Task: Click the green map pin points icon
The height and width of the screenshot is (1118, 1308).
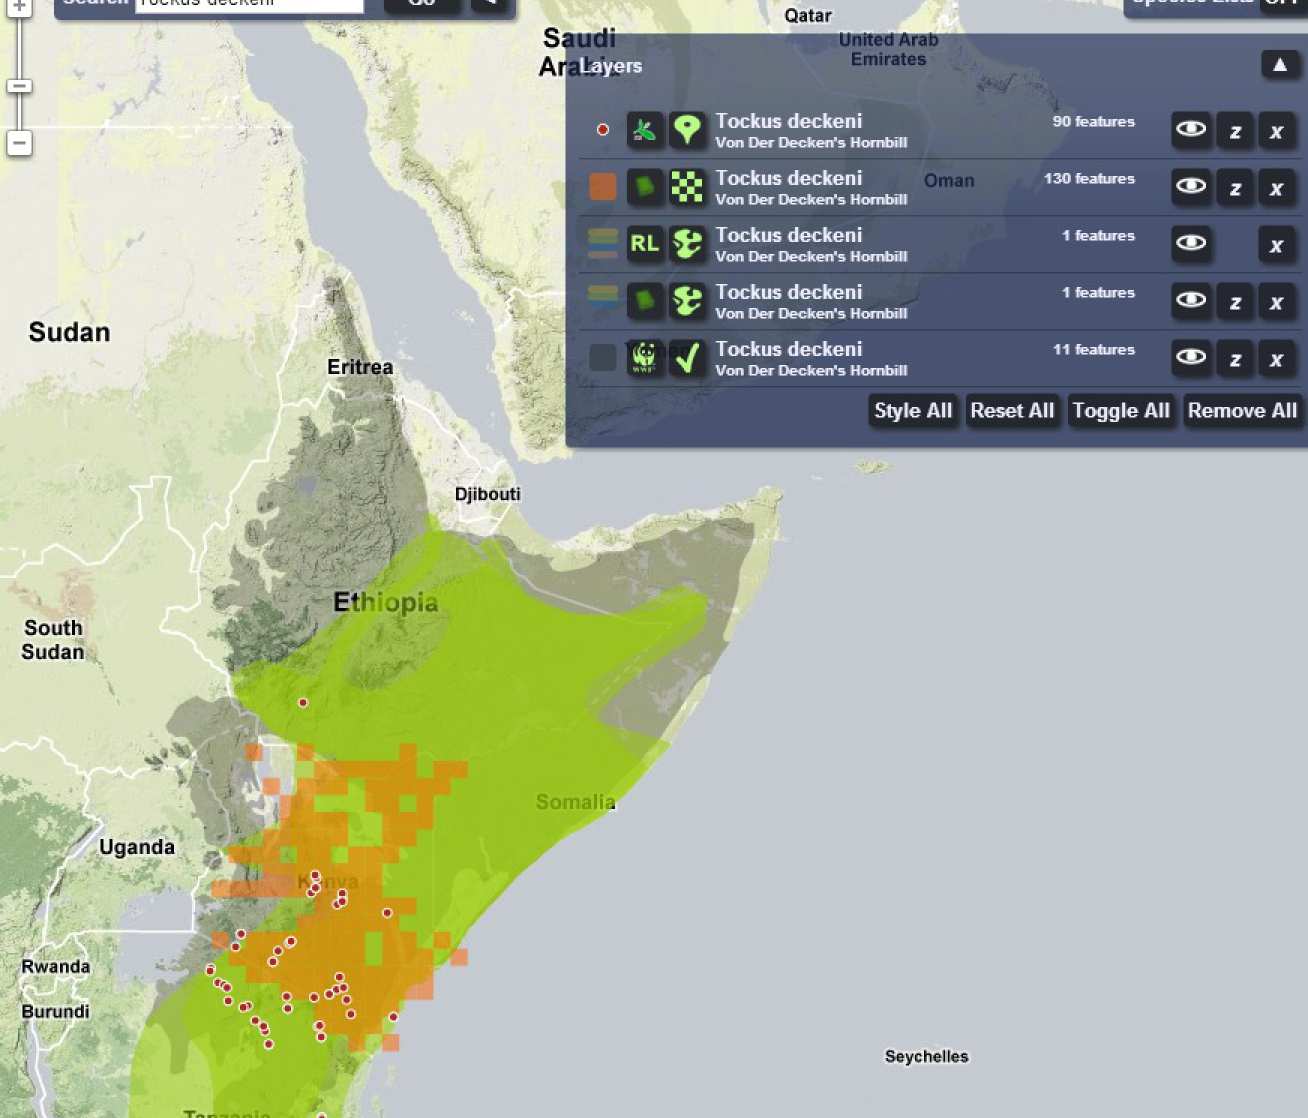Action: point(687,130)
